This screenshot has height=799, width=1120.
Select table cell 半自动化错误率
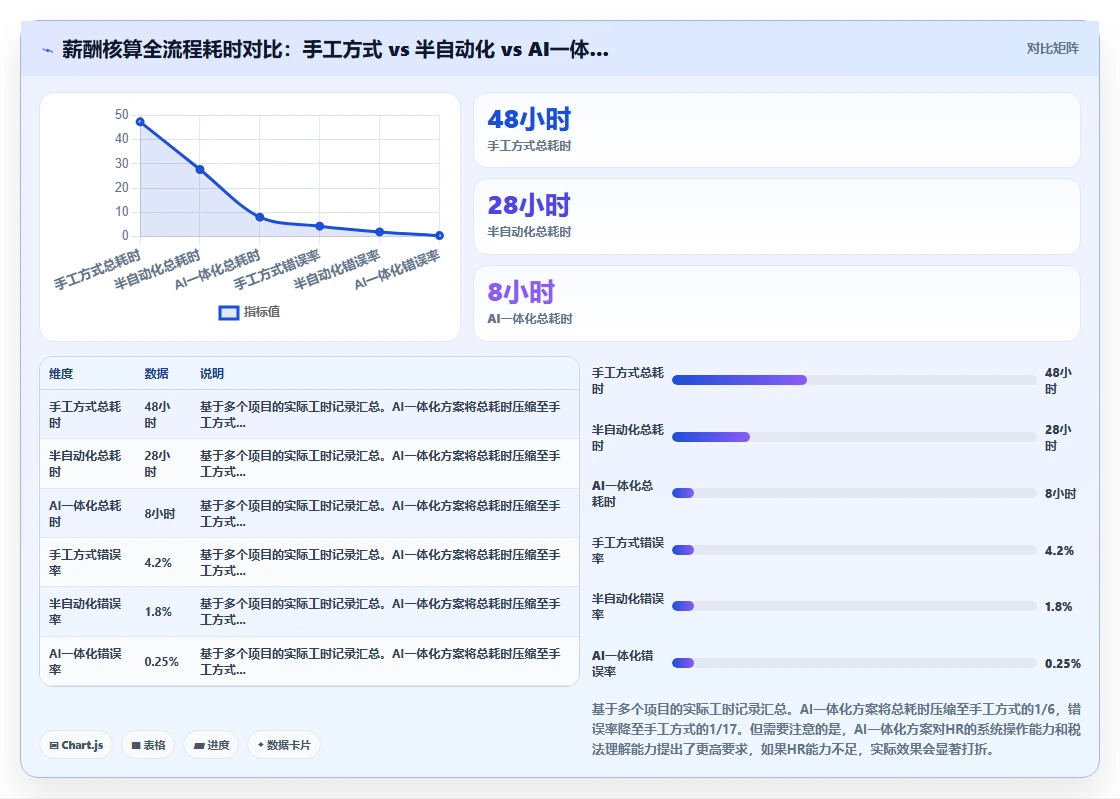click(x=85, y=612)
